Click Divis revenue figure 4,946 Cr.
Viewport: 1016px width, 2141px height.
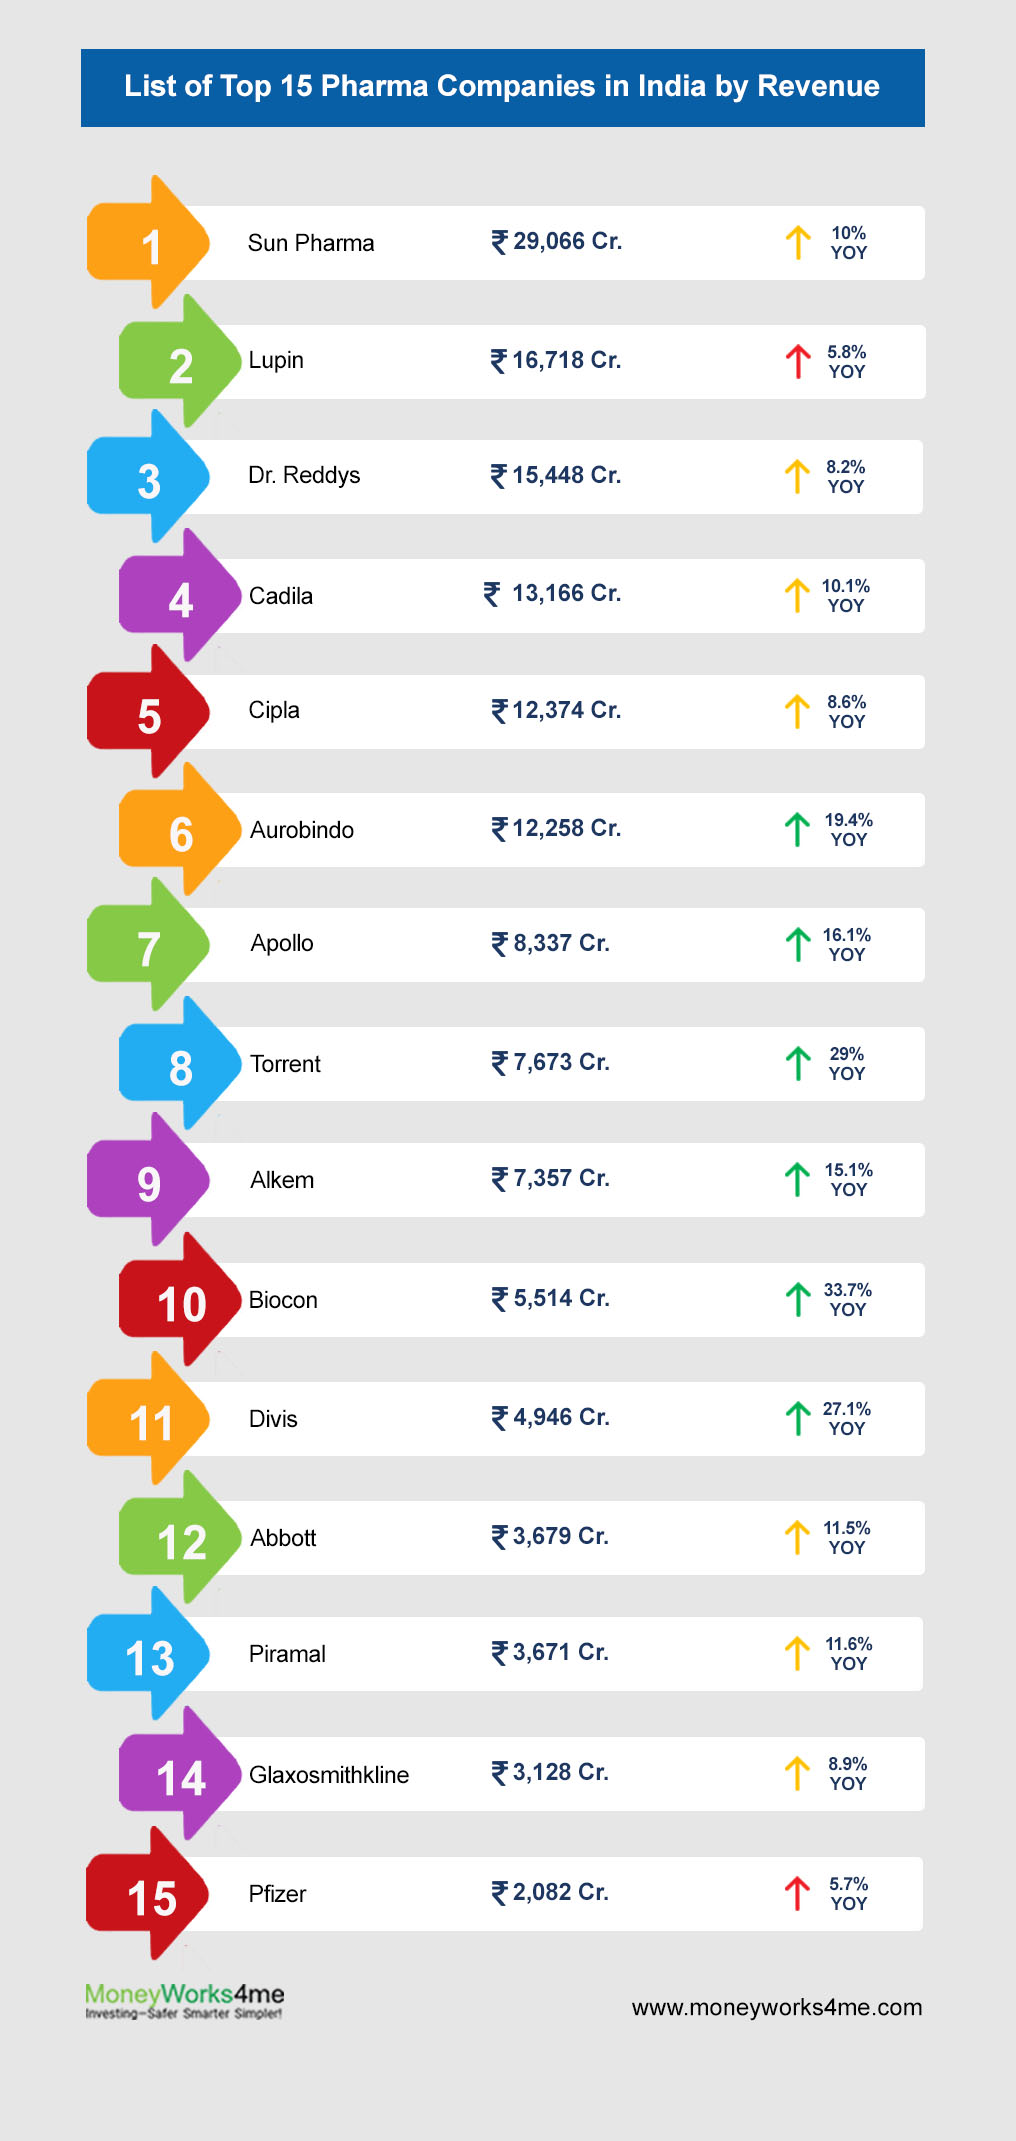coord(560,1417)
